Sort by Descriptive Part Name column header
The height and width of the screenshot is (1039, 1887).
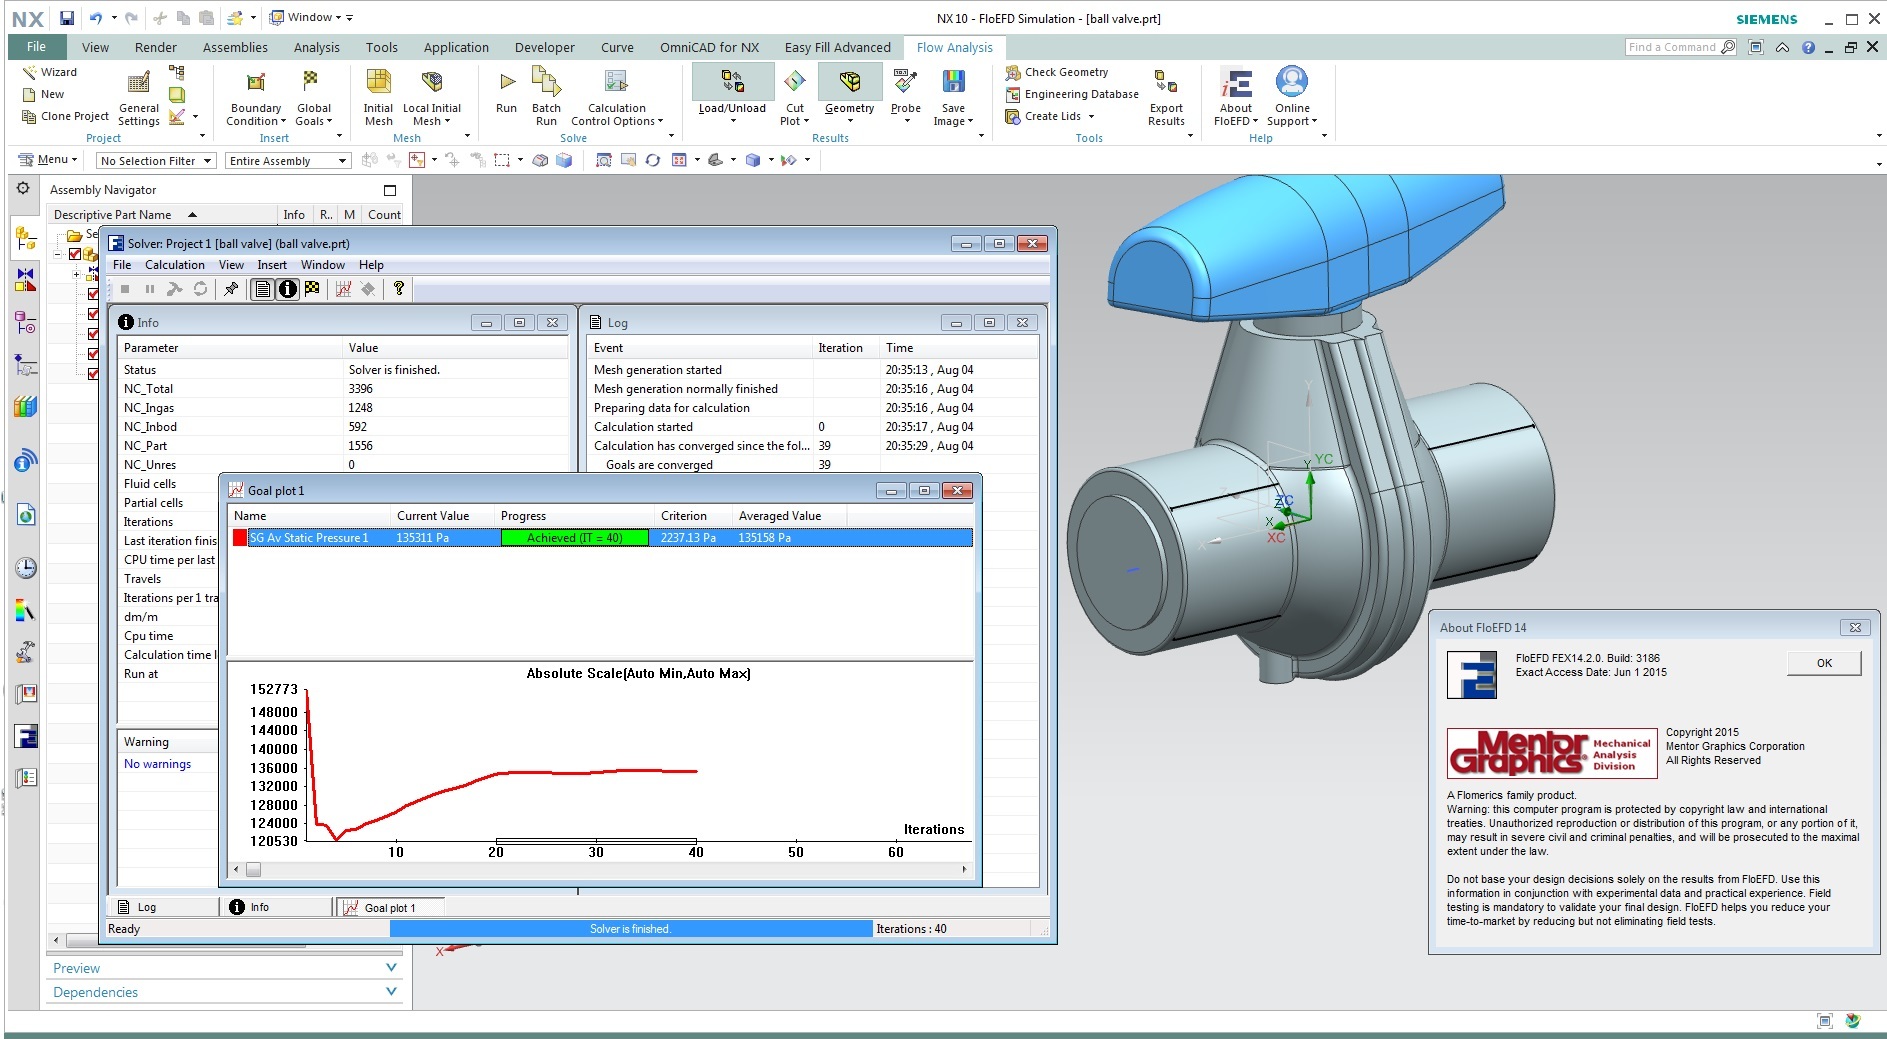click(163, 215)
